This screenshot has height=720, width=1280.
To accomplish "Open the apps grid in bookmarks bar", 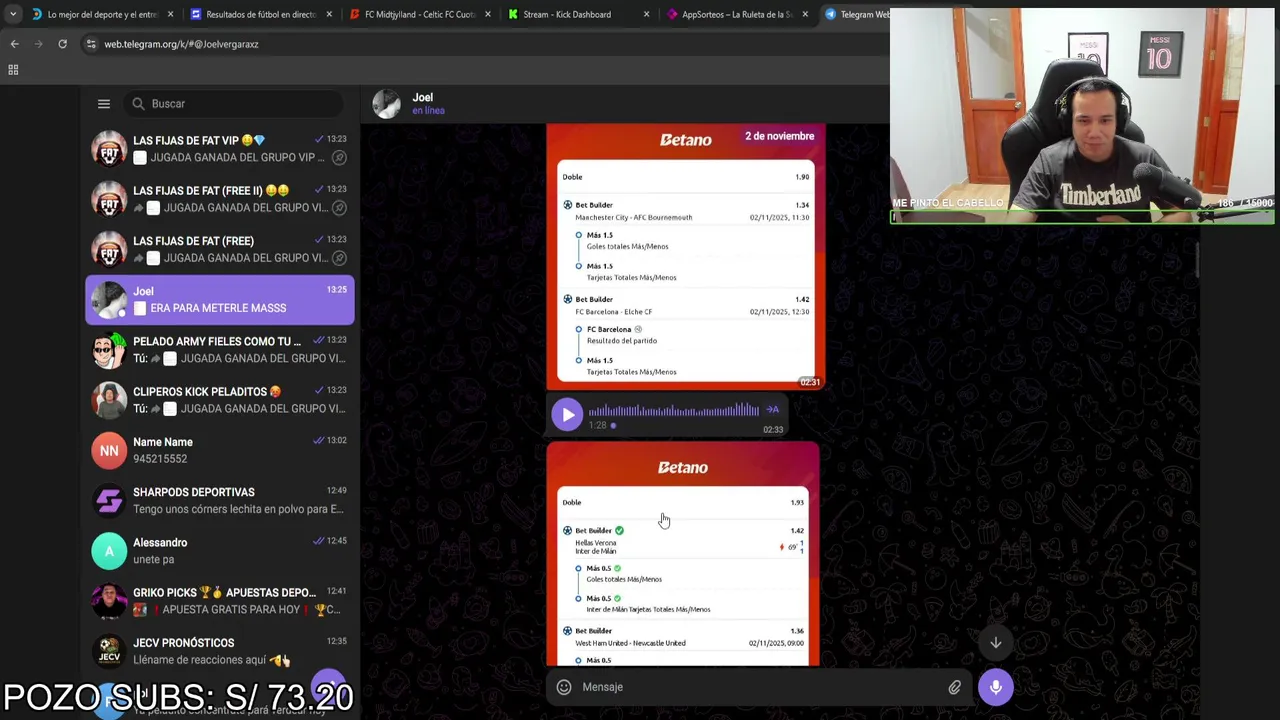I will [x=13, y=70].
